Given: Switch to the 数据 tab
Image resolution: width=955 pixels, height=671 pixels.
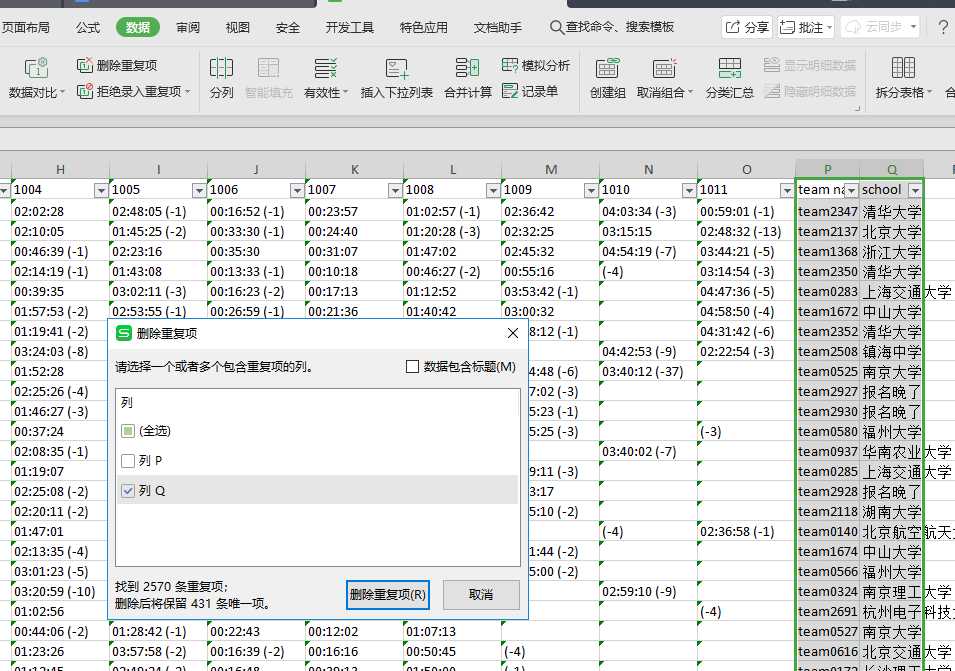Looking at the screenshot, I should [x=138, y=27].
